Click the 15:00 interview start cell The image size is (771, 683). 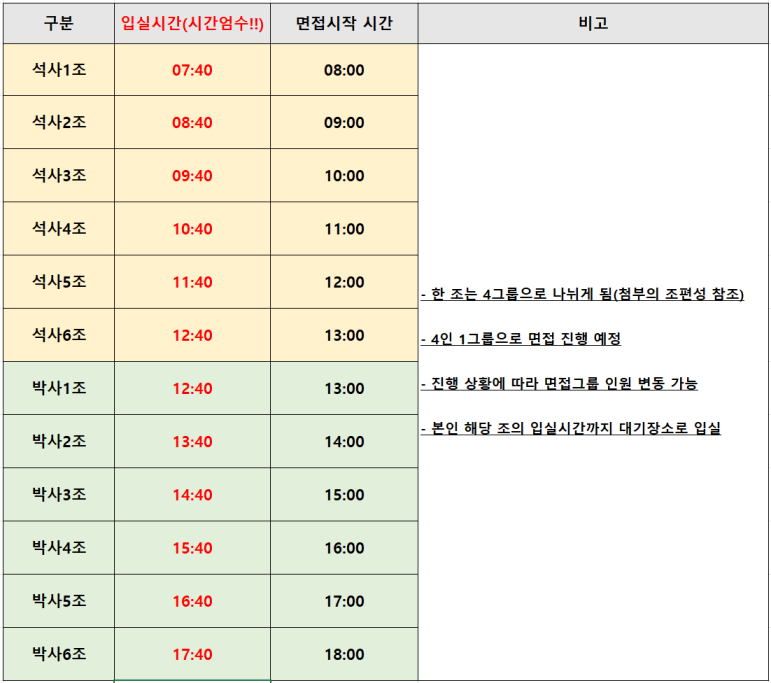[344, 494]
